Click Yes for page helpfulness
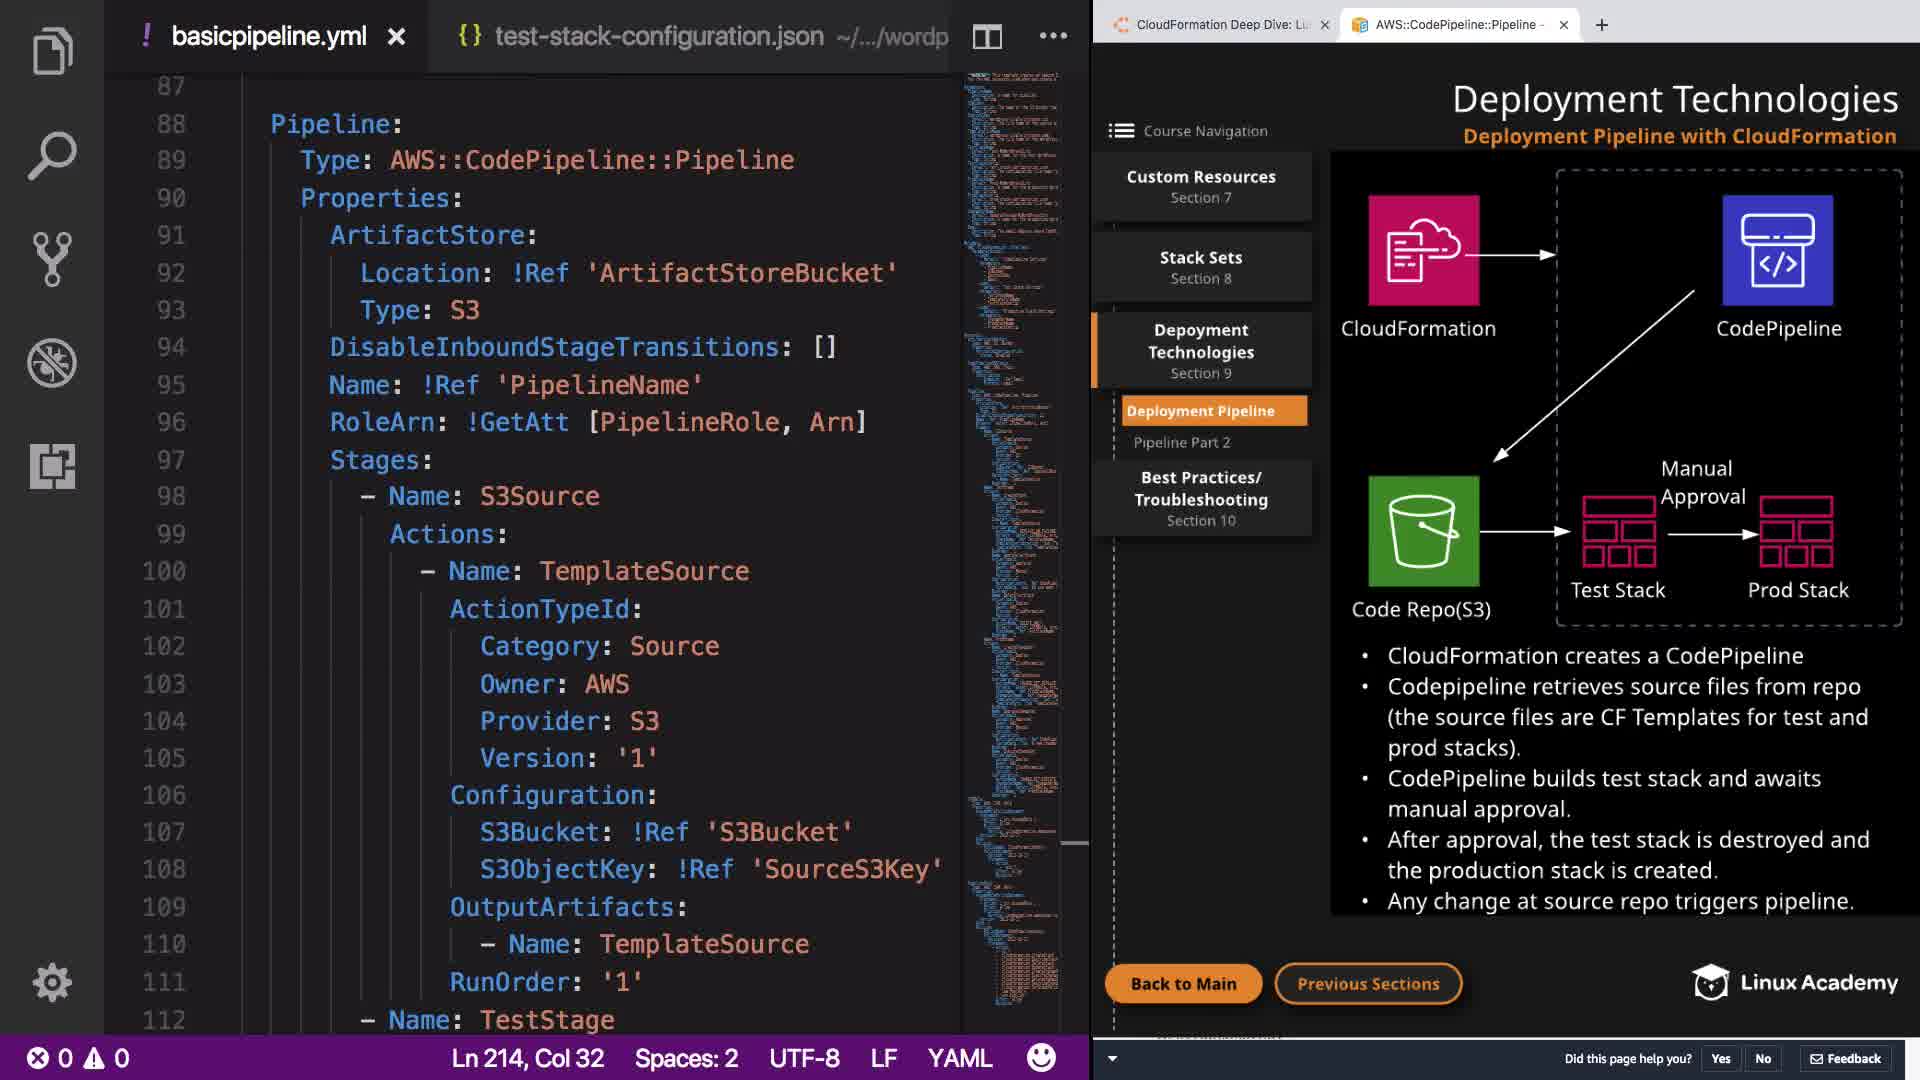Viewport: 1920px width, 1080px height. 1720,1058
